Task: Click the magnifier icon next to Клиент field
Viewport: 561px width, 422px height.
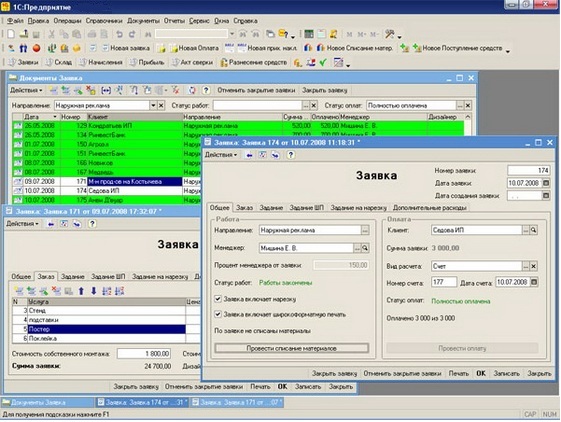Action: pyautogui.click(x=533, y=230)
